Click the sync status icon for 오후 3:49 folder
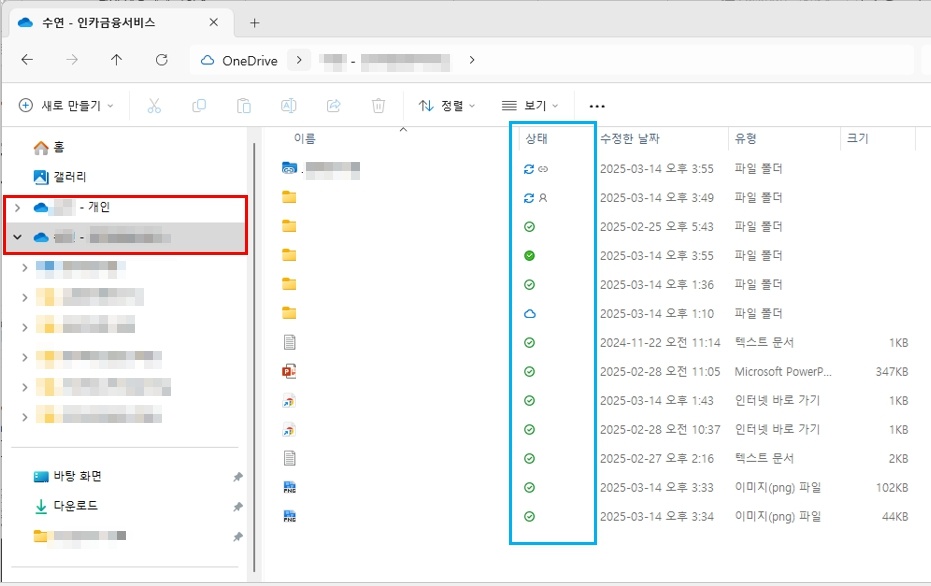Viewport: 931px width, 586px height. pyautogui.click(x=528, y=198)
